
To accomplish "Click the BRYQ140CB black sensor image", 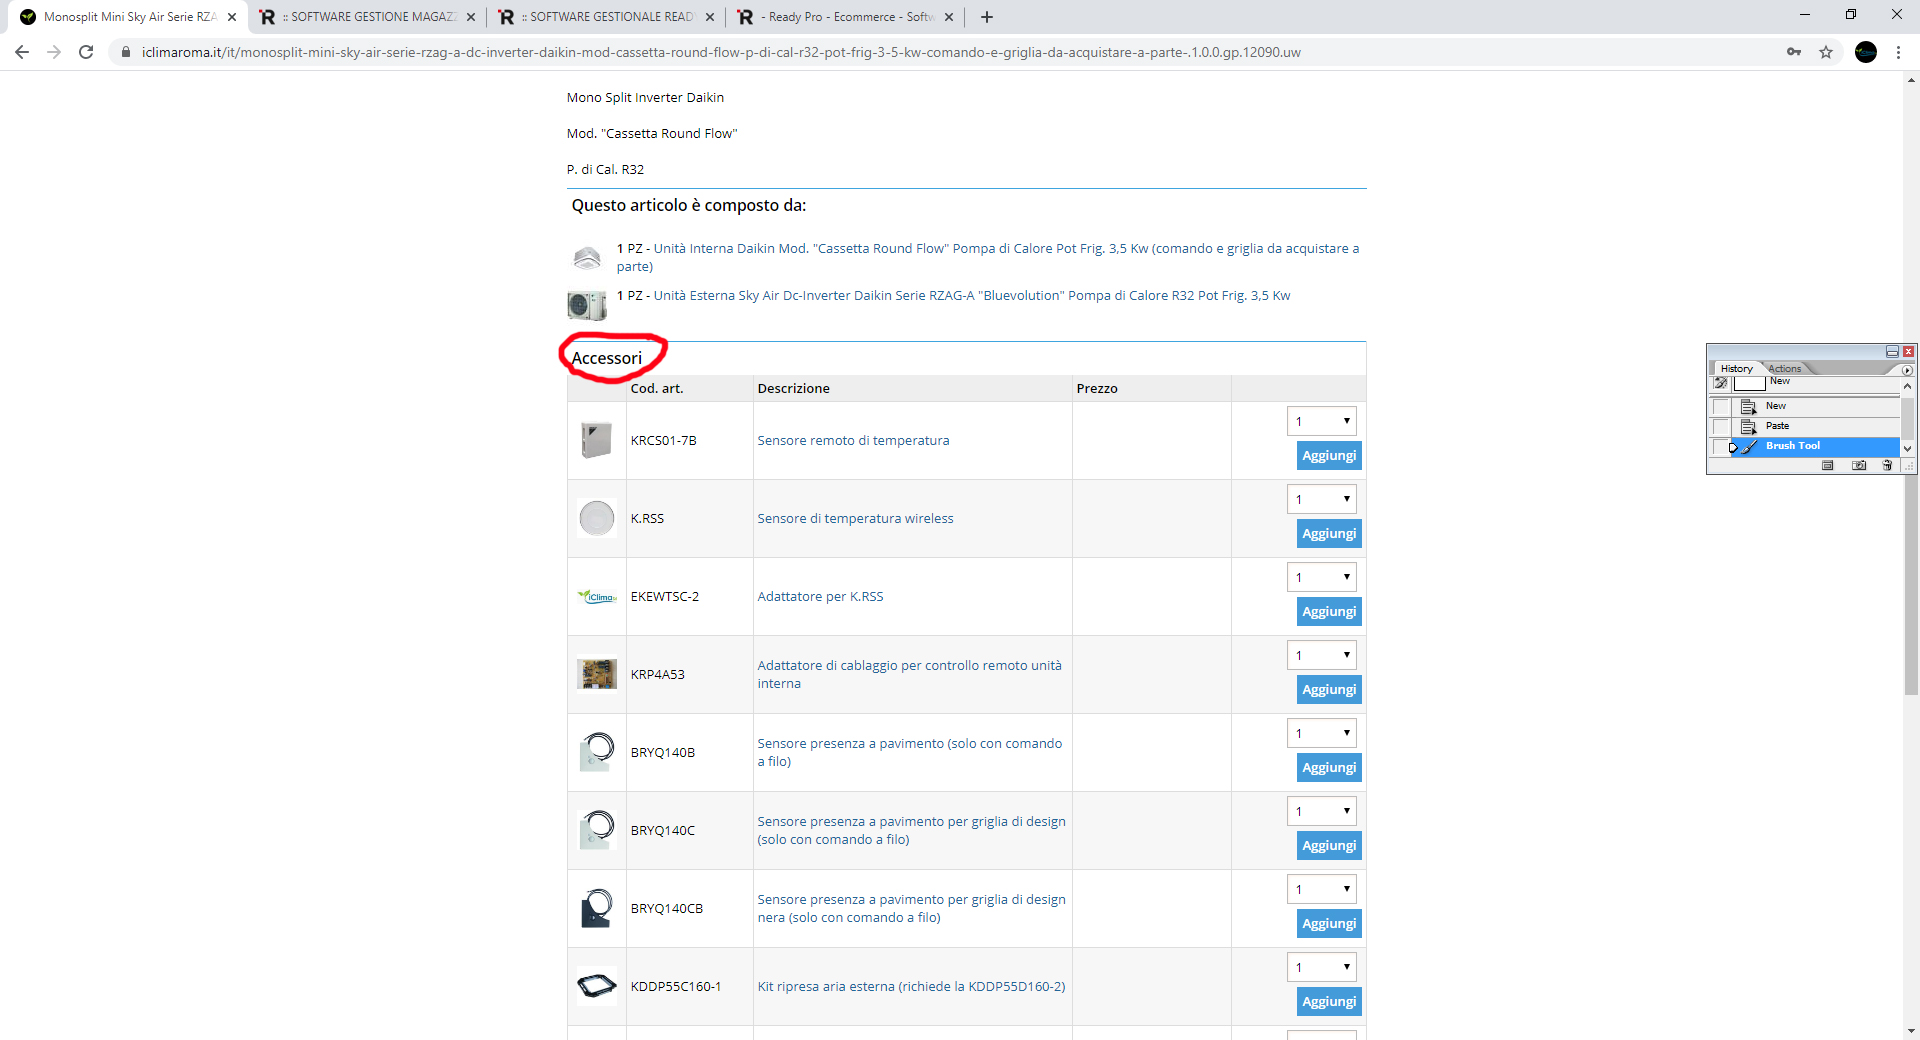I will [x=597, y=908].
